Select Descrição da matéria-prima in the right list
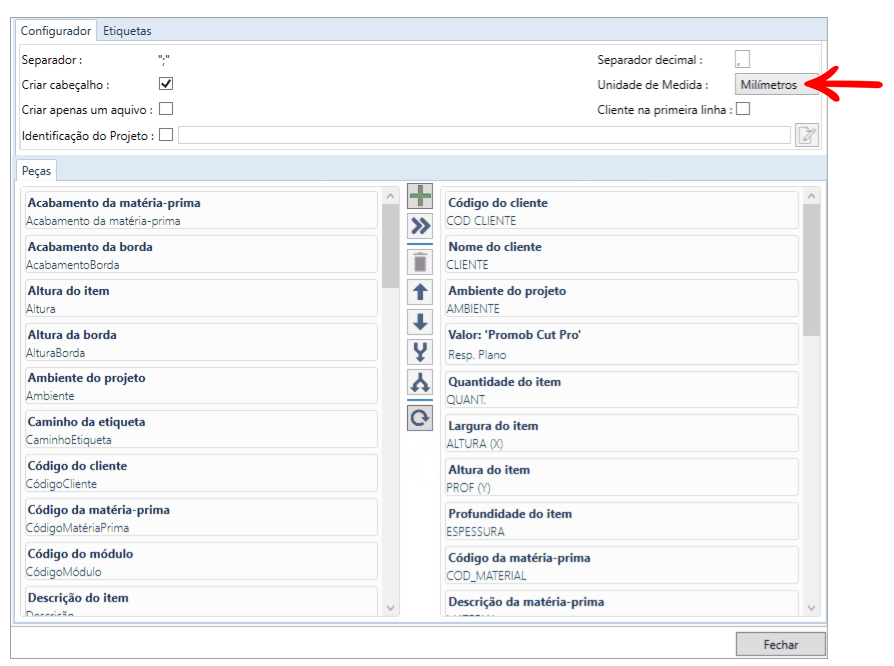This screenshot has width=894, height=666. (x=622, y=603)
